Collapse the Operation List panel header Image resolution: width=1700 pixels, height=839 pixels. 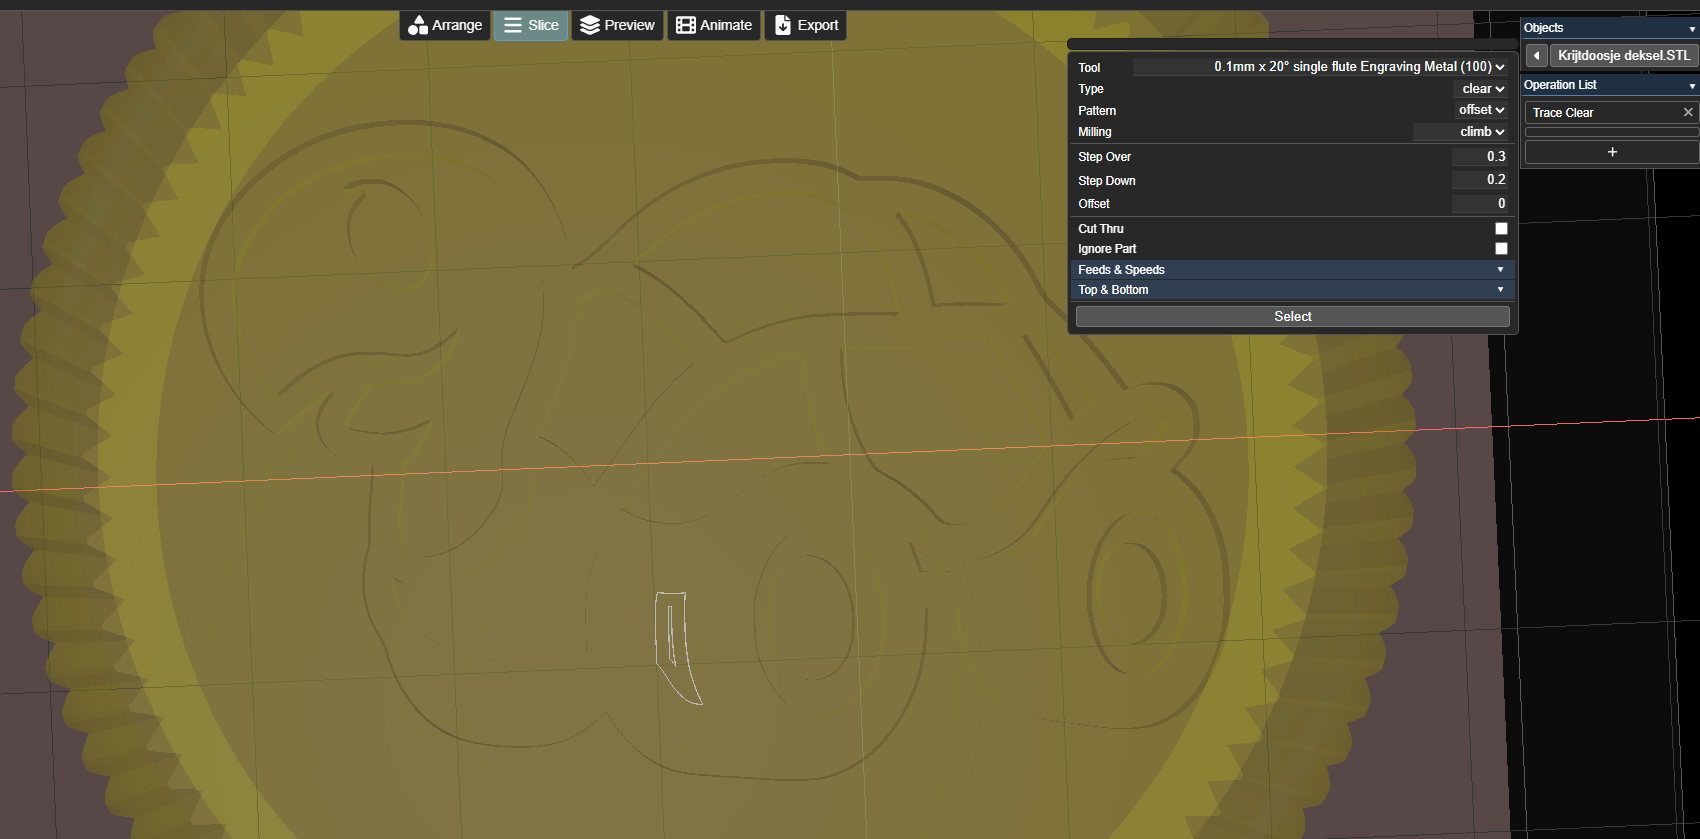pyautogui.click(x=1609, y=85)
